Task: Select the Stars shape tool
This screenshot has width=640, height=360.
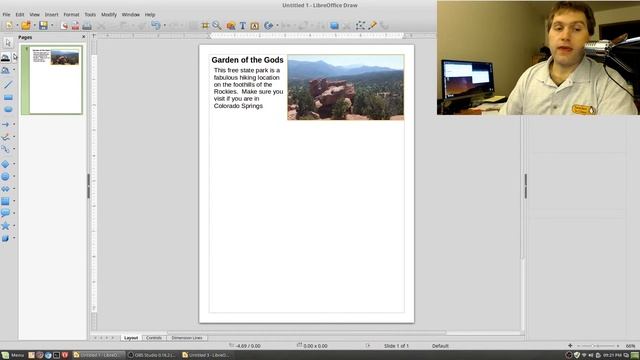Action: (5, 225)
